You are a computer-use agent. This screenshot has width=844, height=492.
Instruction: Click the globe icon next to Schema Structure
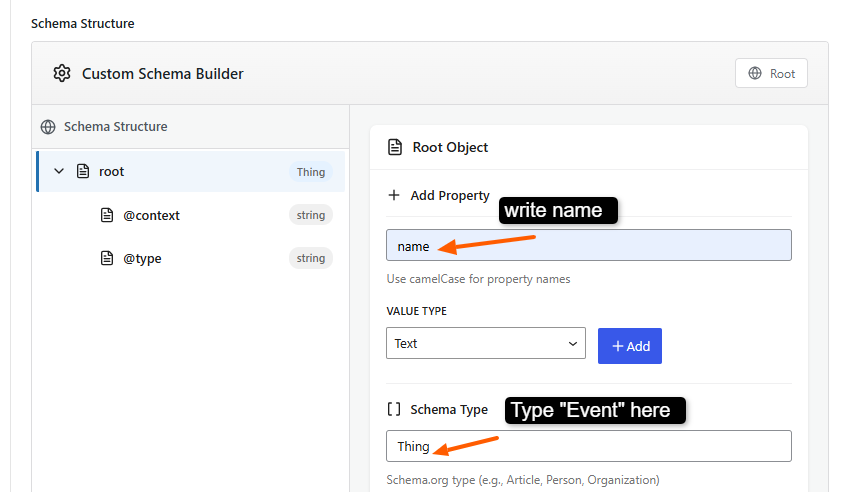click(48, 127)
